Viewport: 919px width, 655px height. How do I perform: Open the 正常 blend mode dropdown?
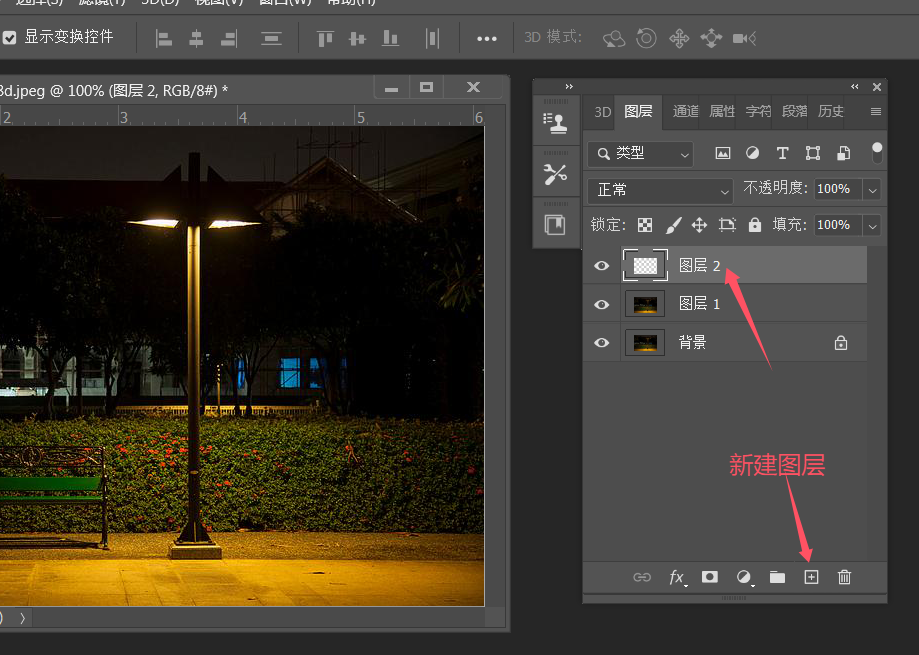click(x=661, y=190)
